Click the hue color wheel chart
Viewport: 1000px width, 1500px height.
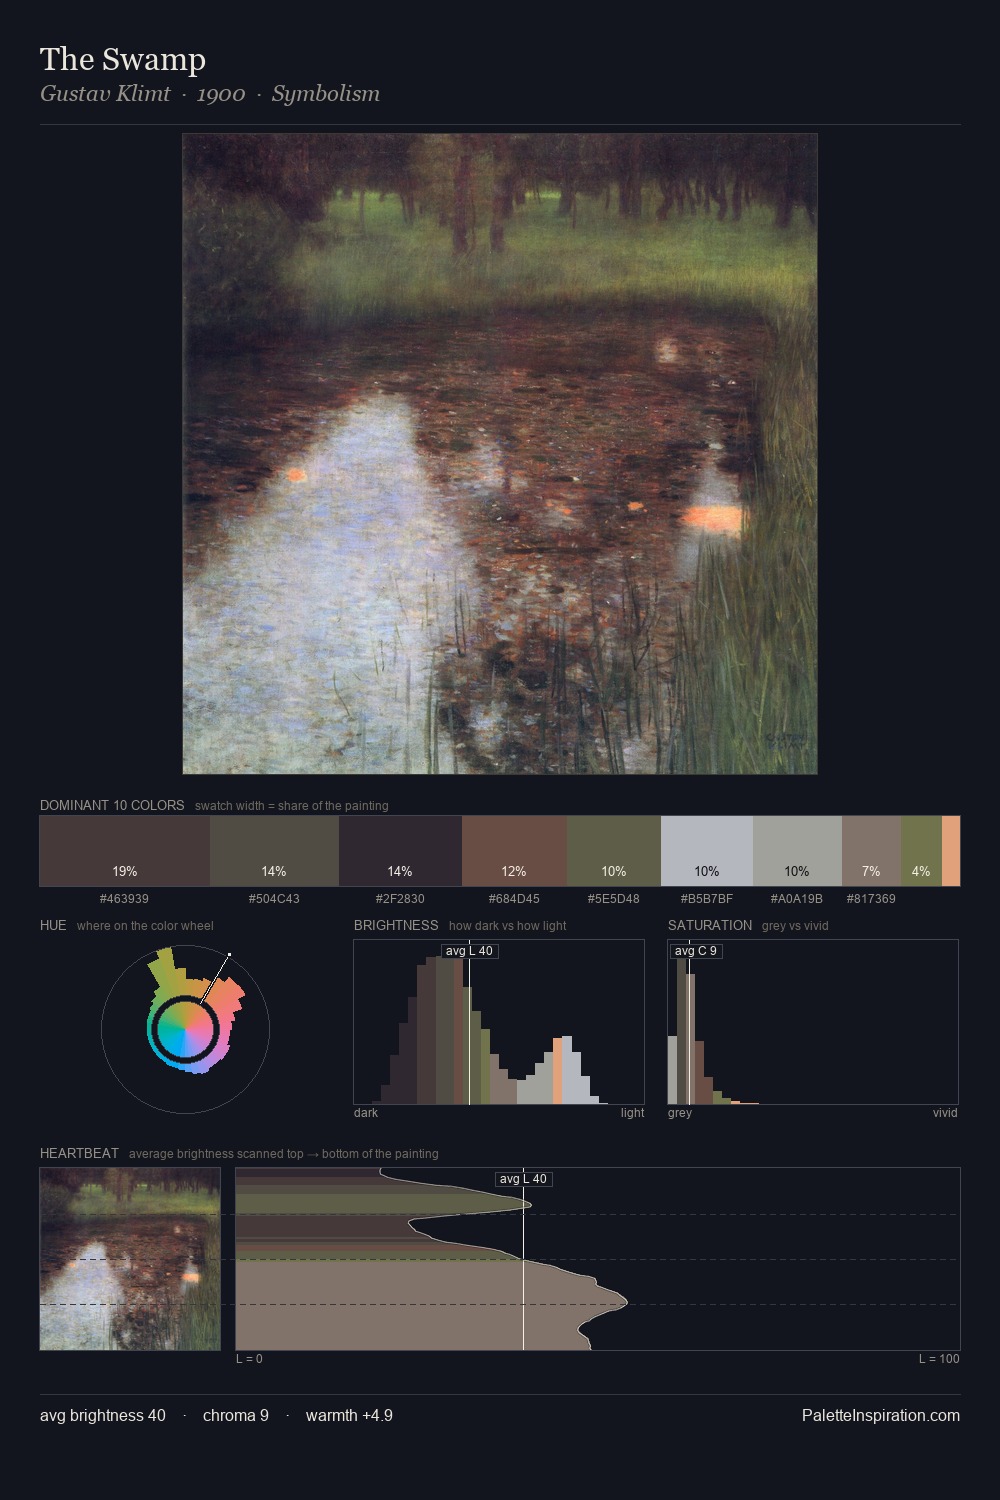point(185,1028)
